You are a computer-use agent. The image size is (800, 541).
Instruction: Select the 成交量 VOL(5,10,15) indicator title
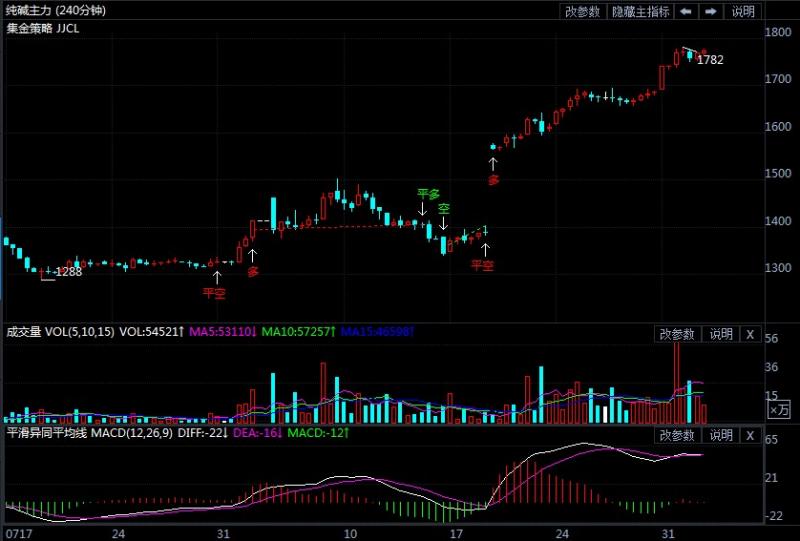point(60,332)
